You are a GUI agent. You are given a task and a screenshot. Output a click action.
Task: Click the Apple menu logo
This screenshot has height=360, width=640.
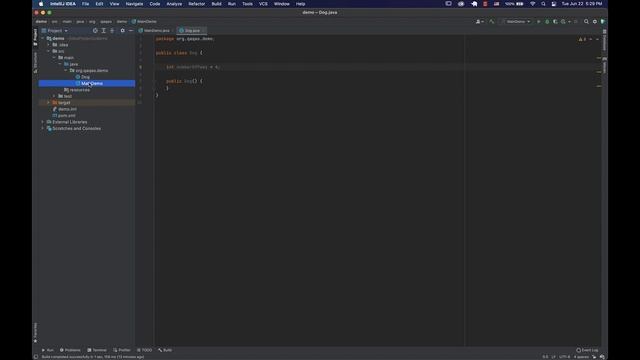click(x=41, y=4)
